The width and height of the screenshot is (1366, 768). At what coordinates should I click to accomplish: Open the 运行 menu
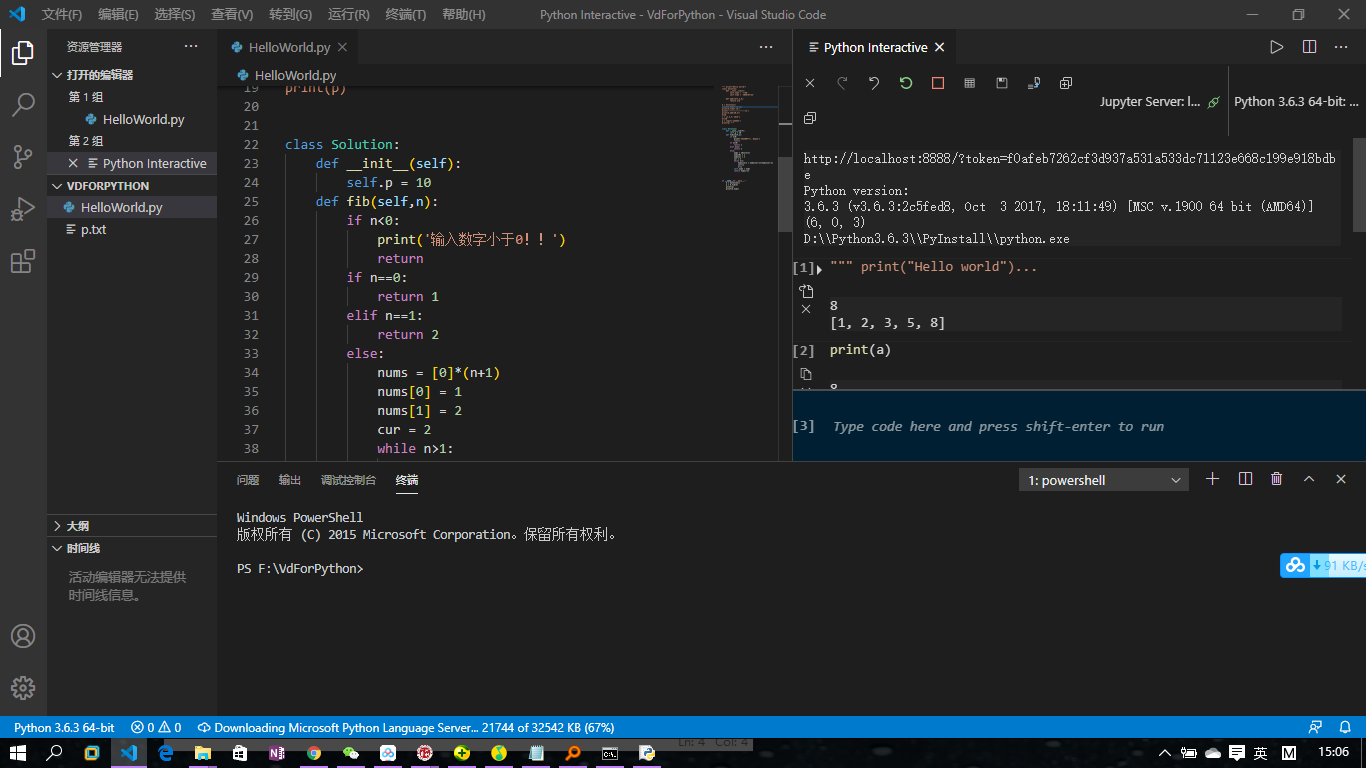pos(347,15)
